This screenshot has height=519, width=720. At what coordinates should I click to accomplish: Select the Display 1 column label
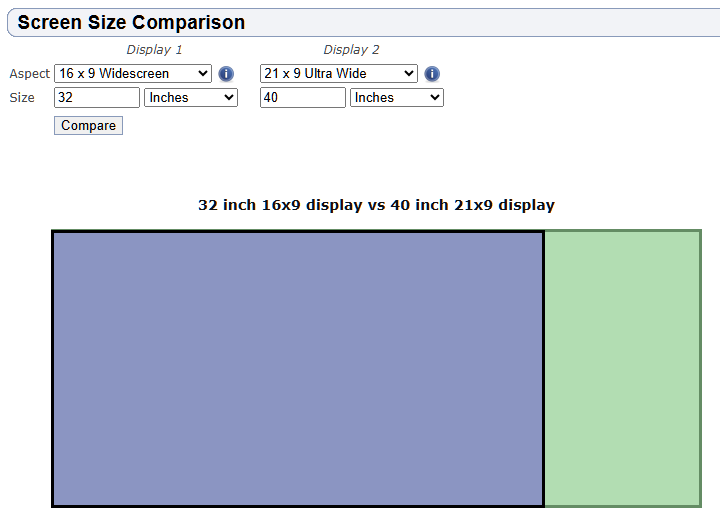click(154, 50)
